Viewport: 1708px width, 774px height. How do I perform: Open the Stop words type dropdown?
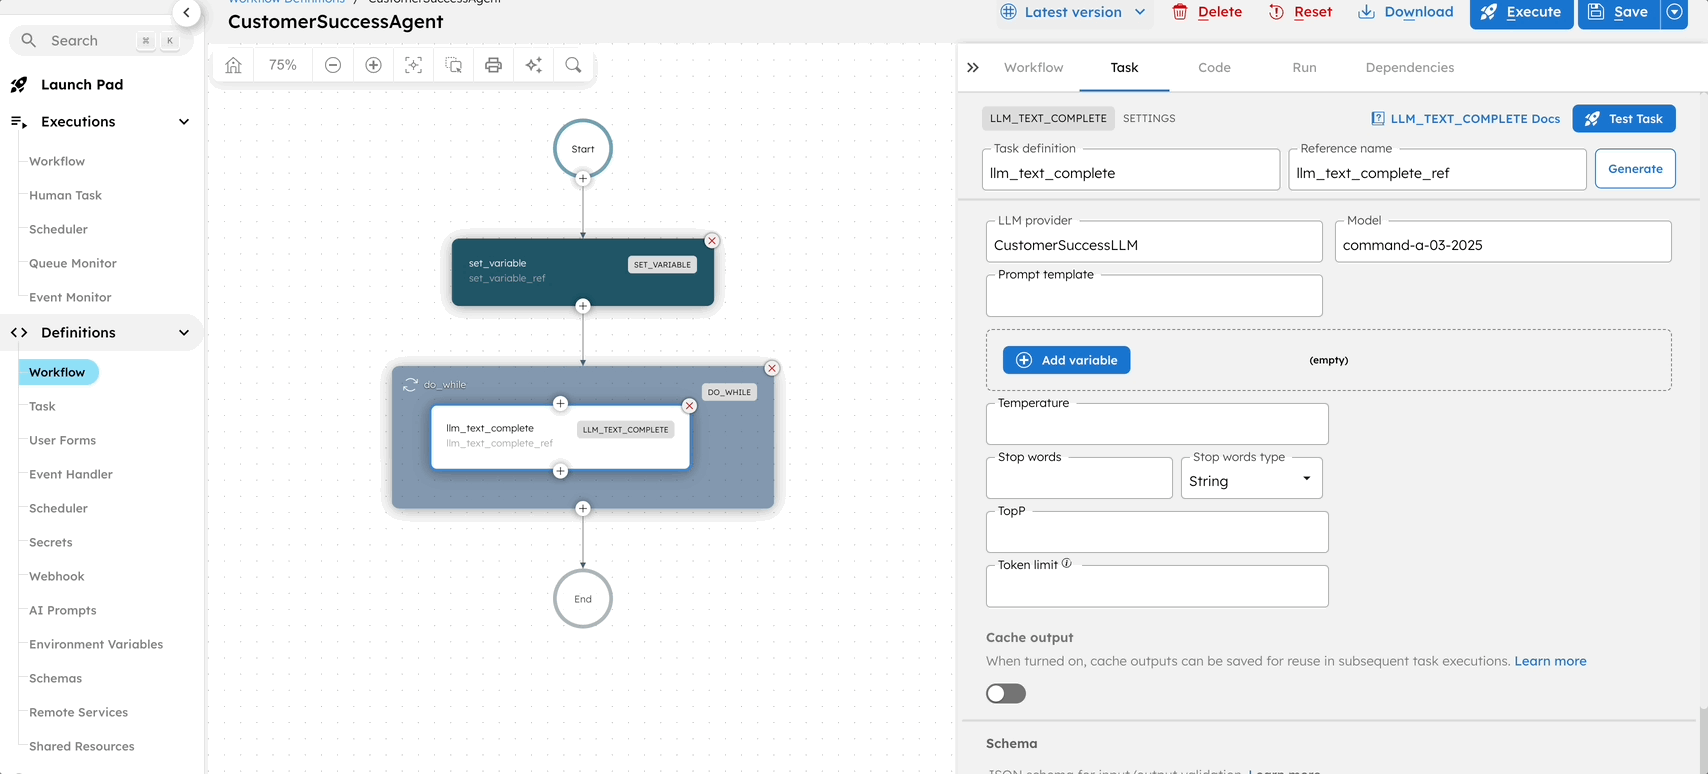1251,480
